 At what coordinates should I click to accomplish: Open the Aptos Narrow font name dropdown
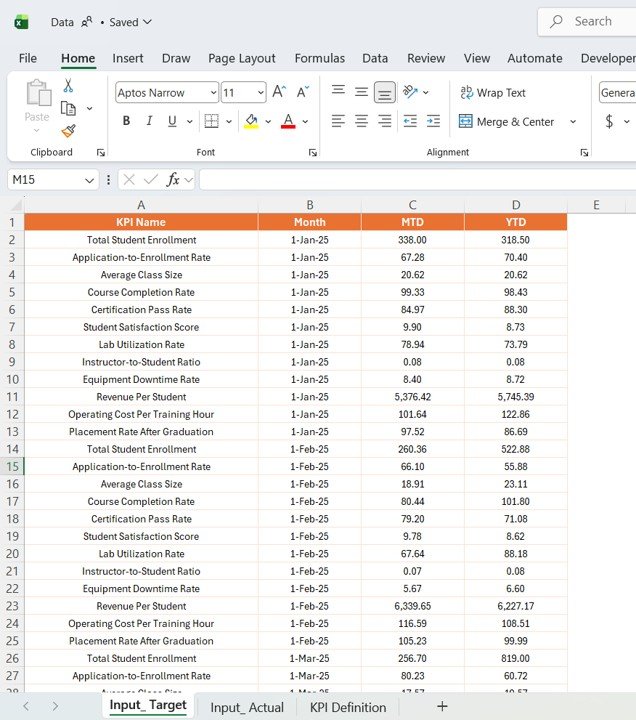(213, 93)
